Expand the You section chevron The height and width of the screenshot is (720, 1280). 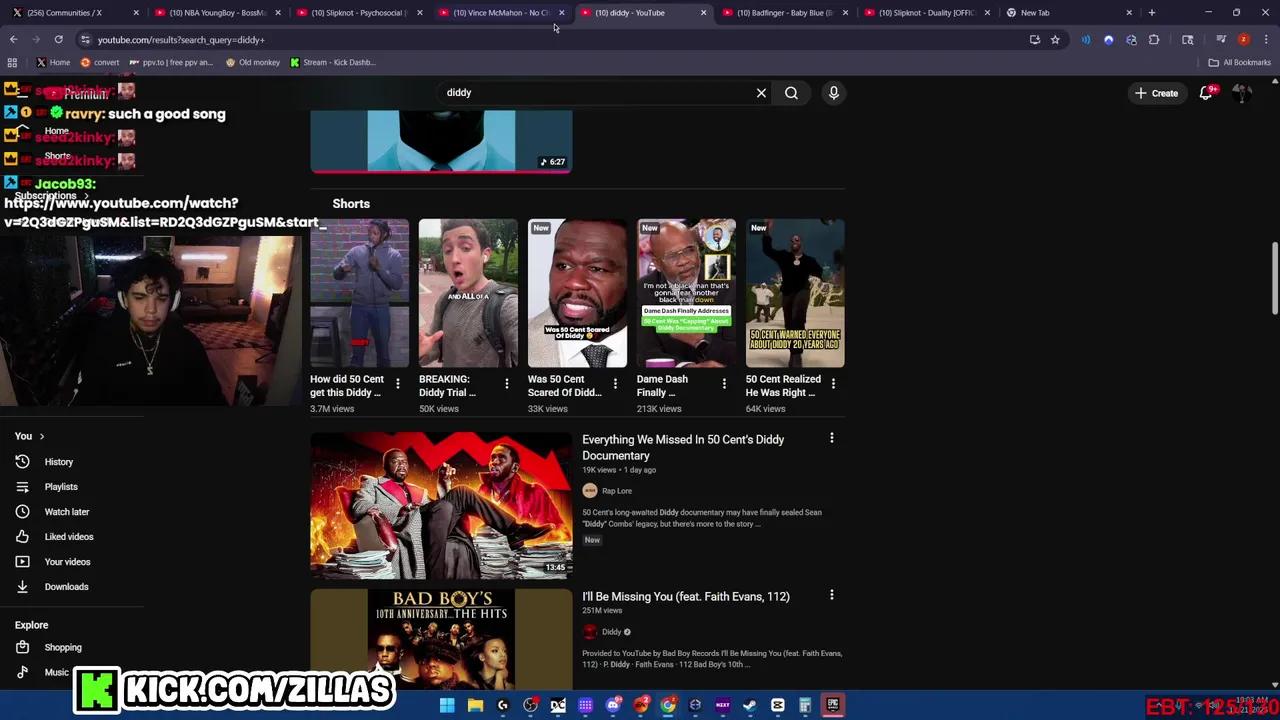click(41, 437)
